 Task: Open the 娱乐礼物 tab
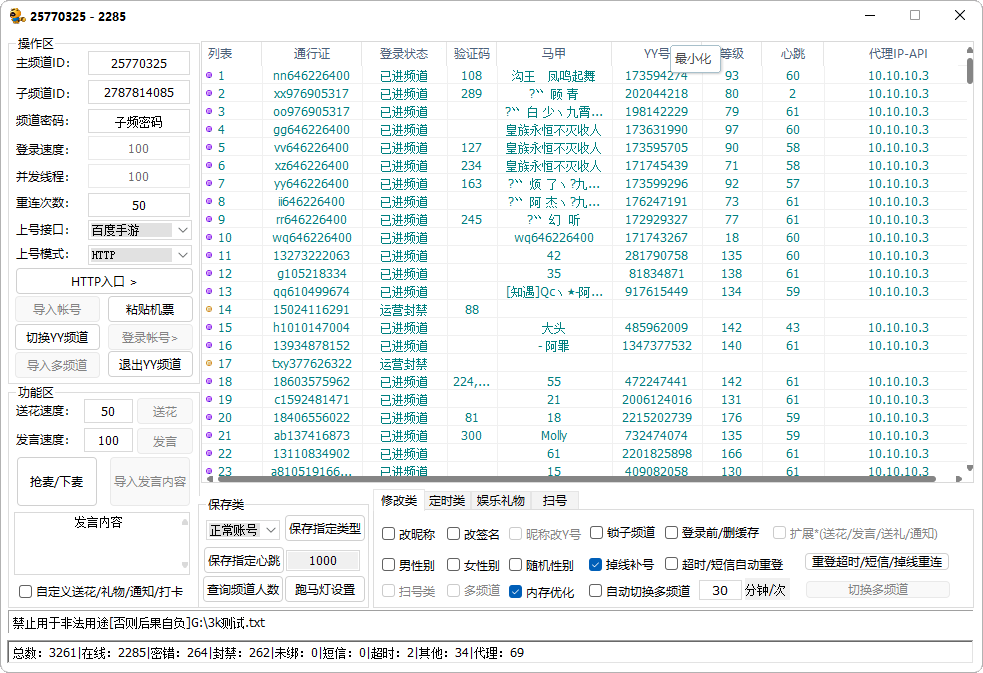[500, 501]
